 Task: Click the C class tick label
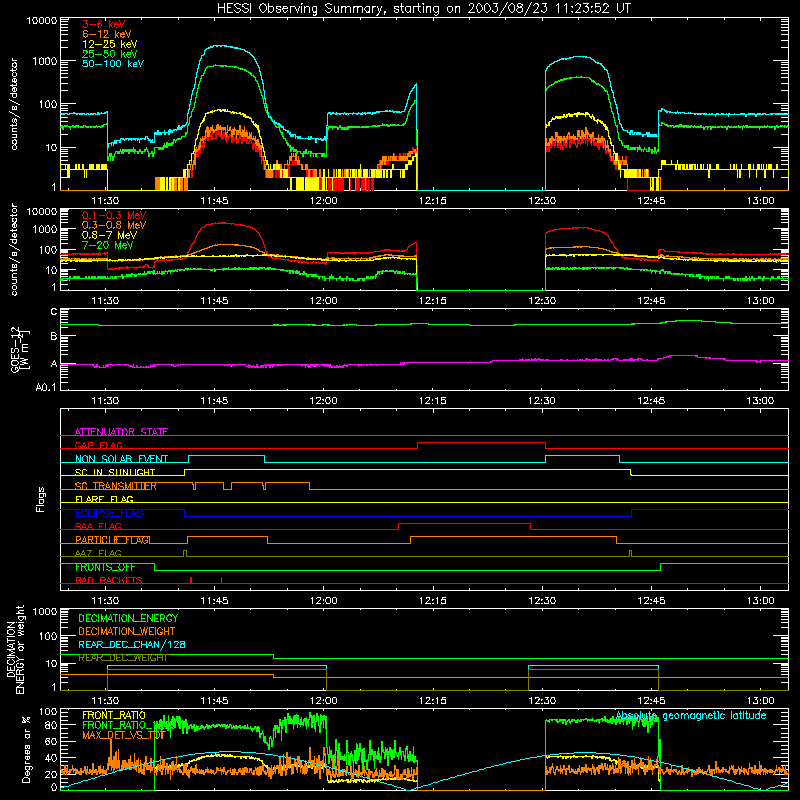(x=54, y=312)
